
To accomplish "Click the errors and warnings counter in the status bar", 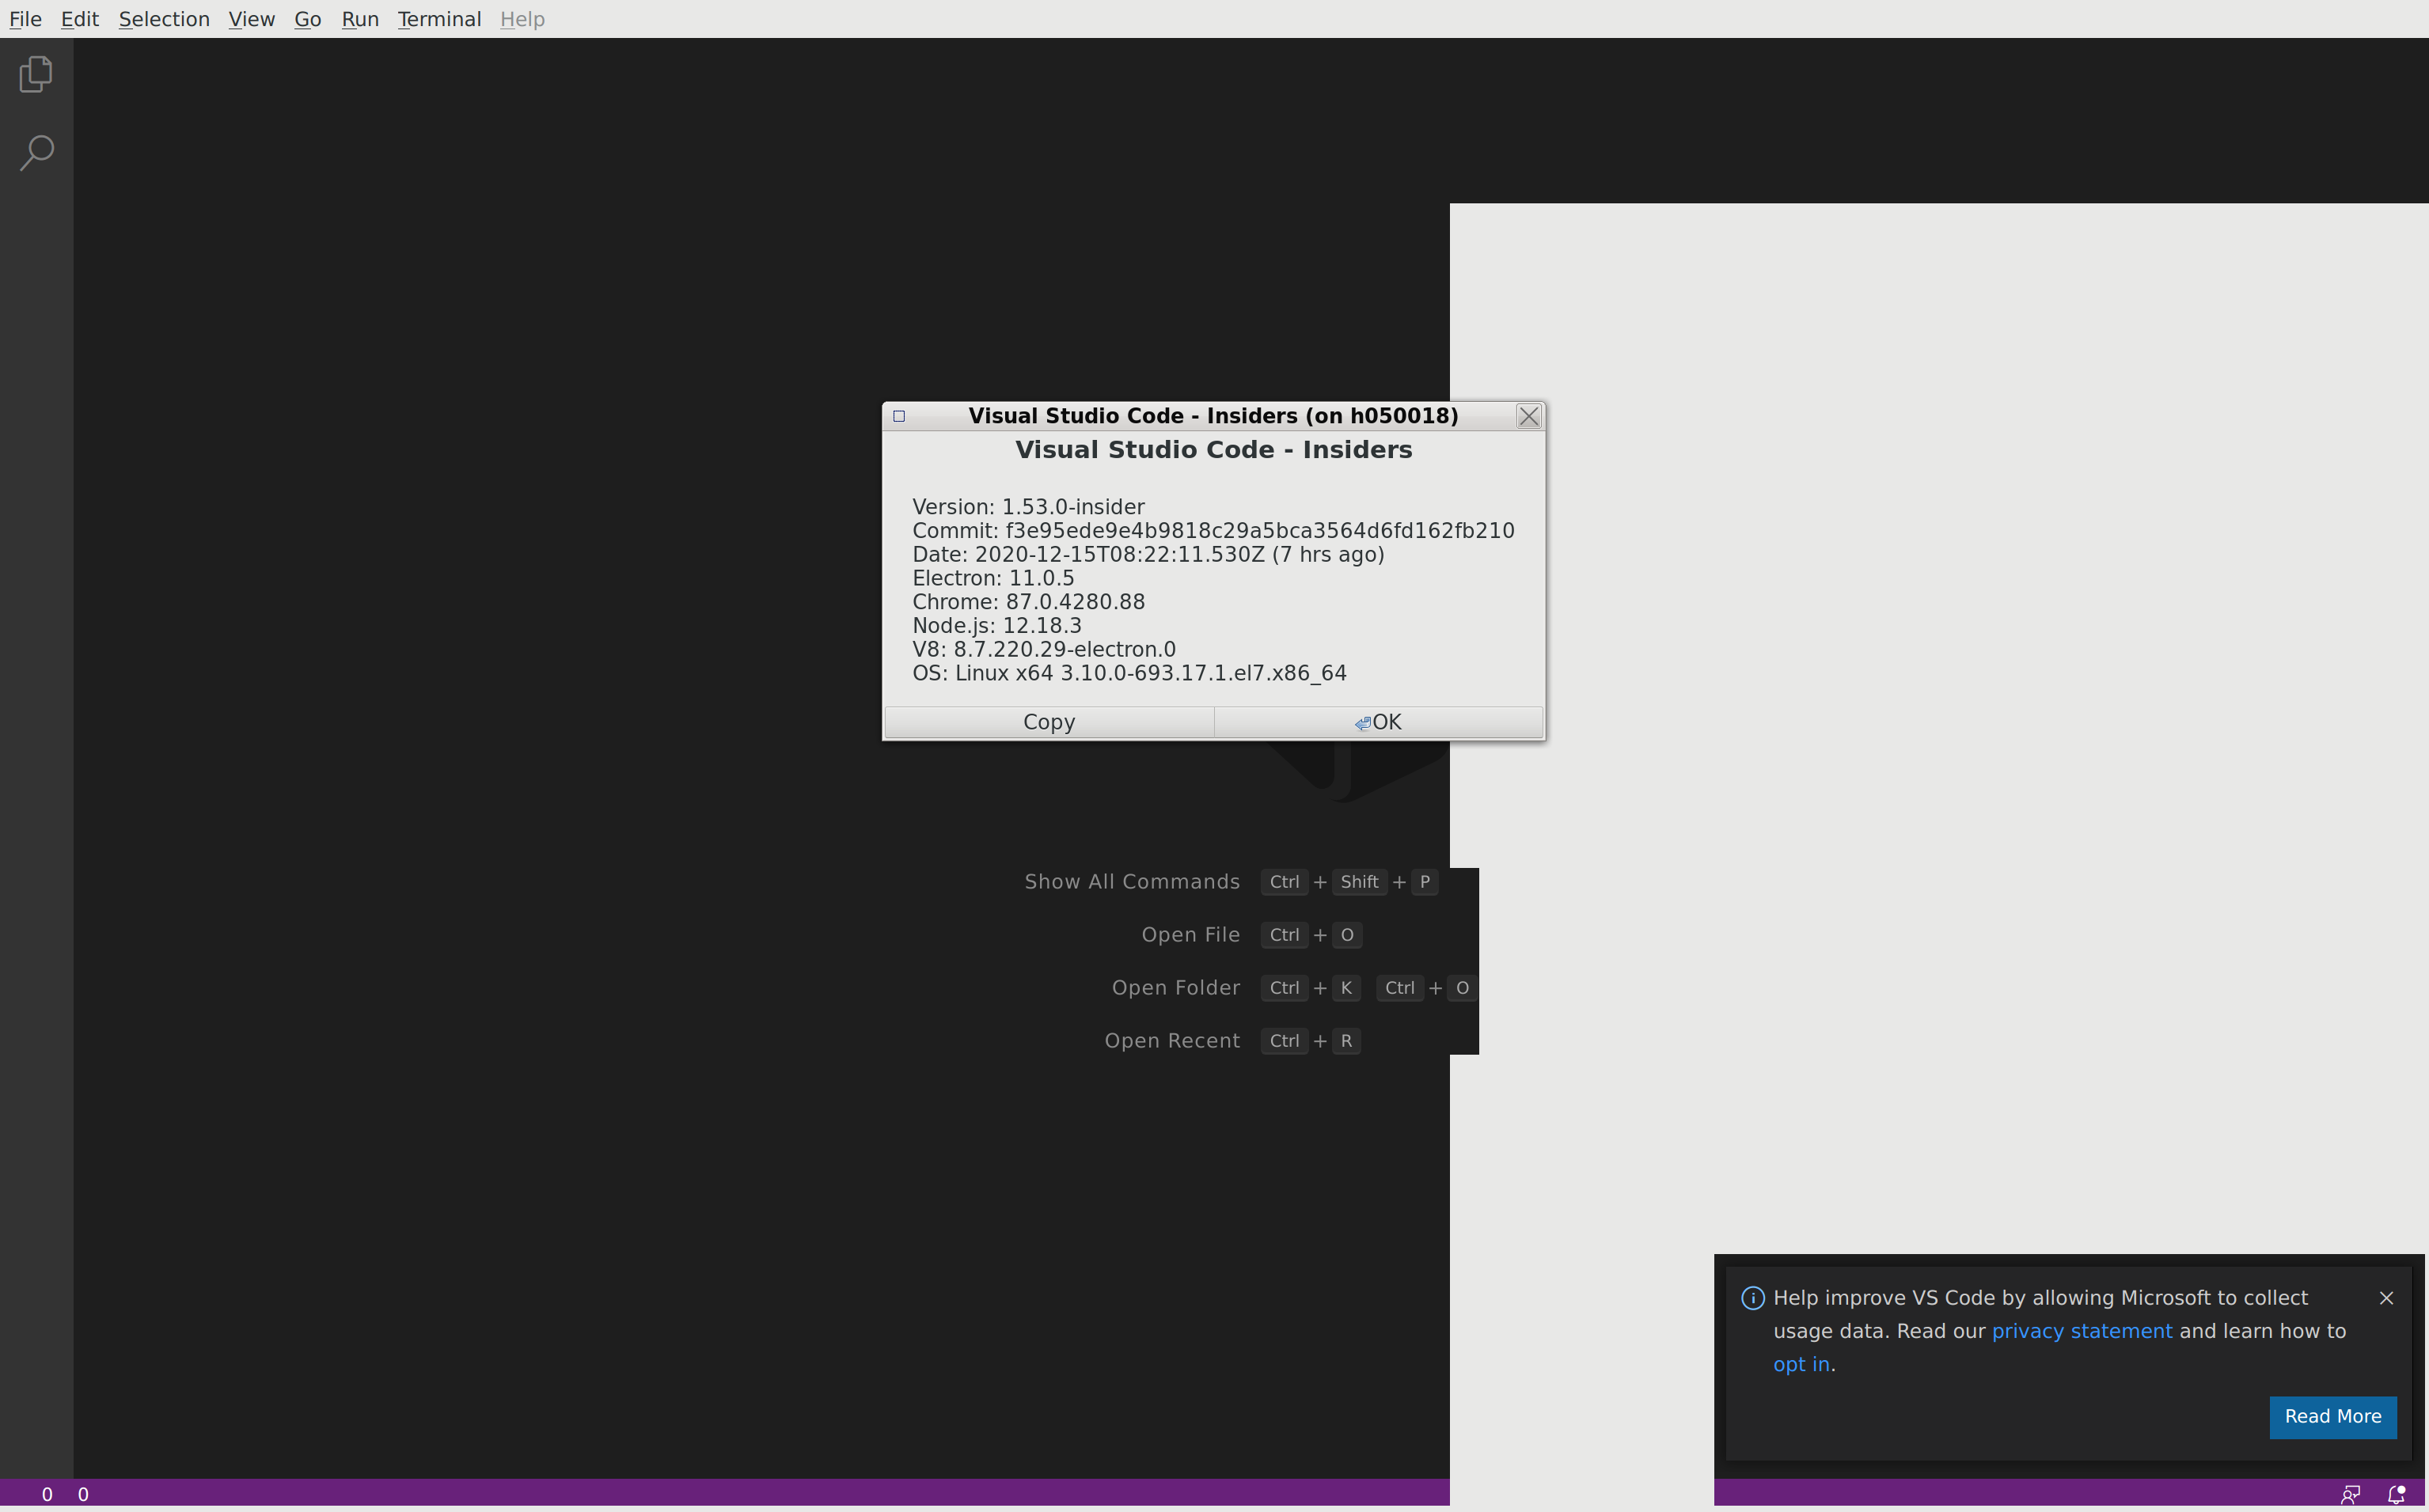I will click(x=64, y=1493).
